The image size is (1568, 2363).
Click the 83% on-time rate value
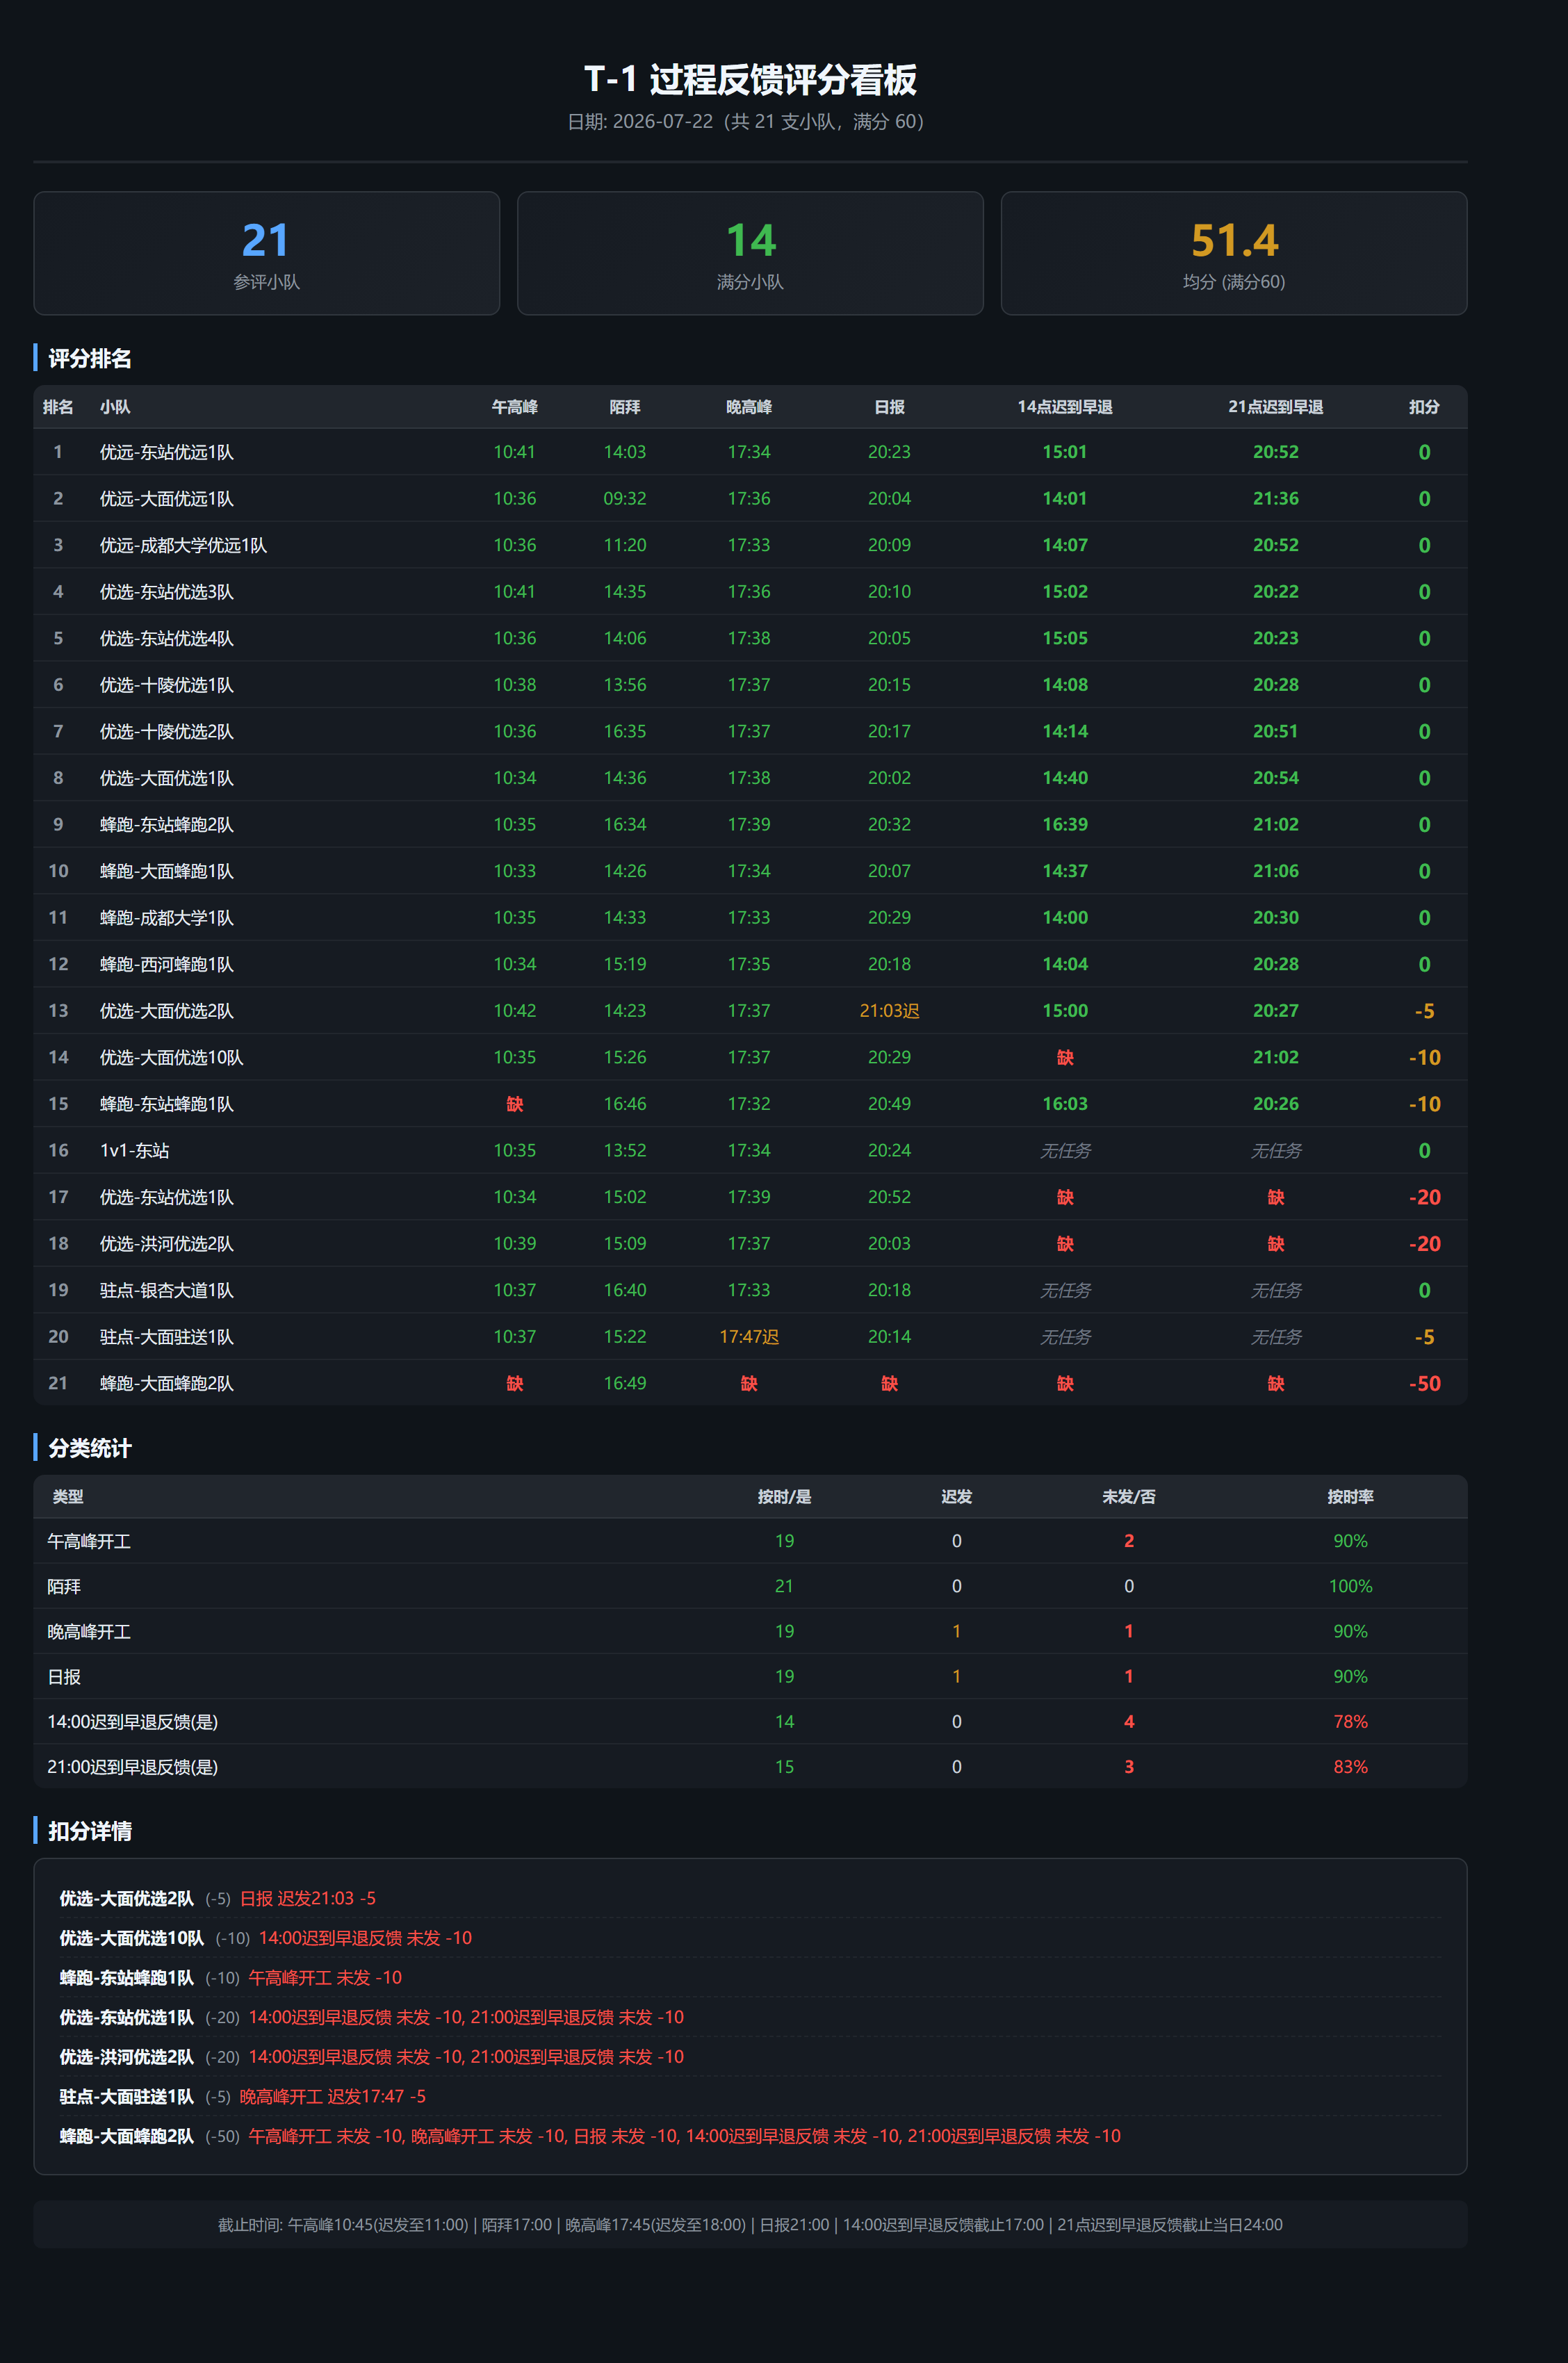[x=1350, y=1767]
